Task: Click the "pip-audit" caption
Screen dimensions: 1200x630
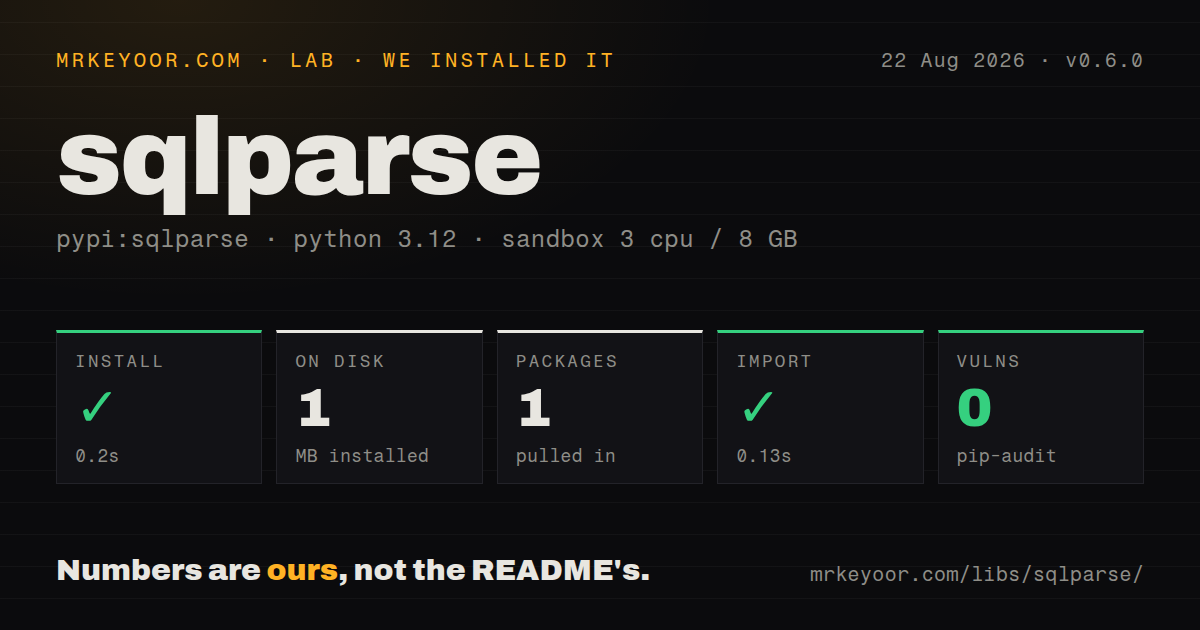Action: (x=1006, y=456)
